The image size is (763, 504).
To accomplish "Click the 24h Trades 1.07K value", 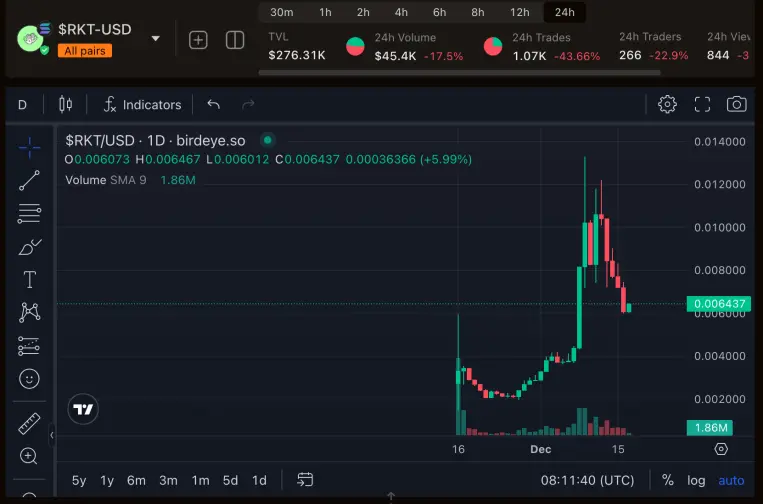I will (529, 56).
